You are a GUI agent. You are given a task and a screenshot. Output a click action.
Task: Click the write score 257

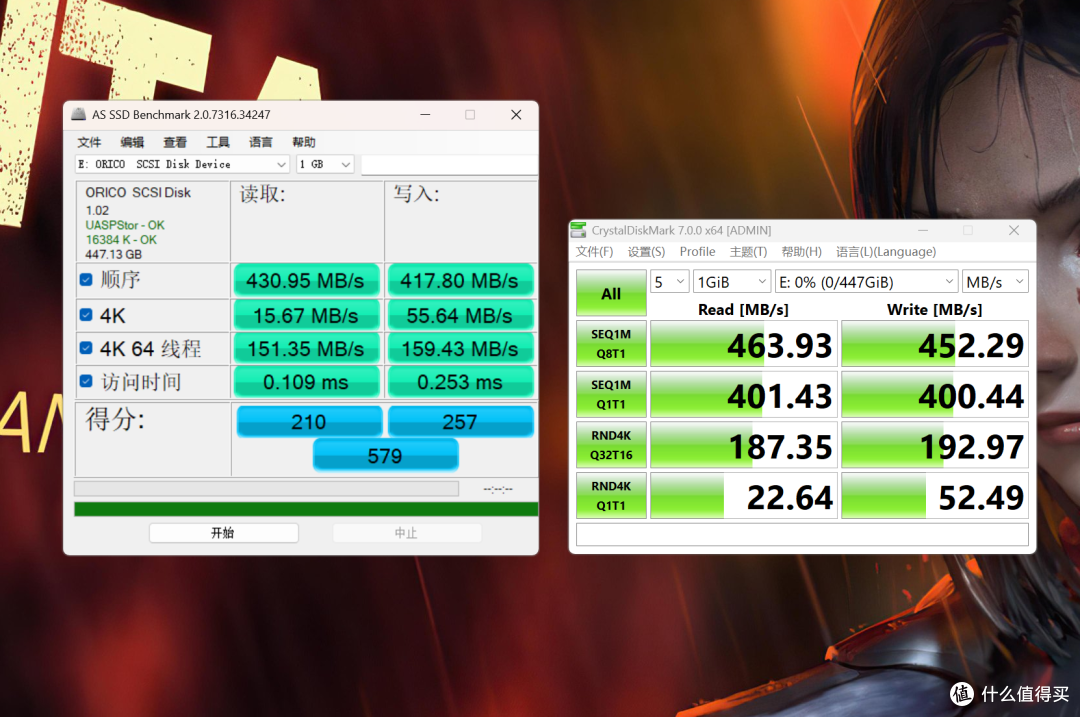click(460, 422)
